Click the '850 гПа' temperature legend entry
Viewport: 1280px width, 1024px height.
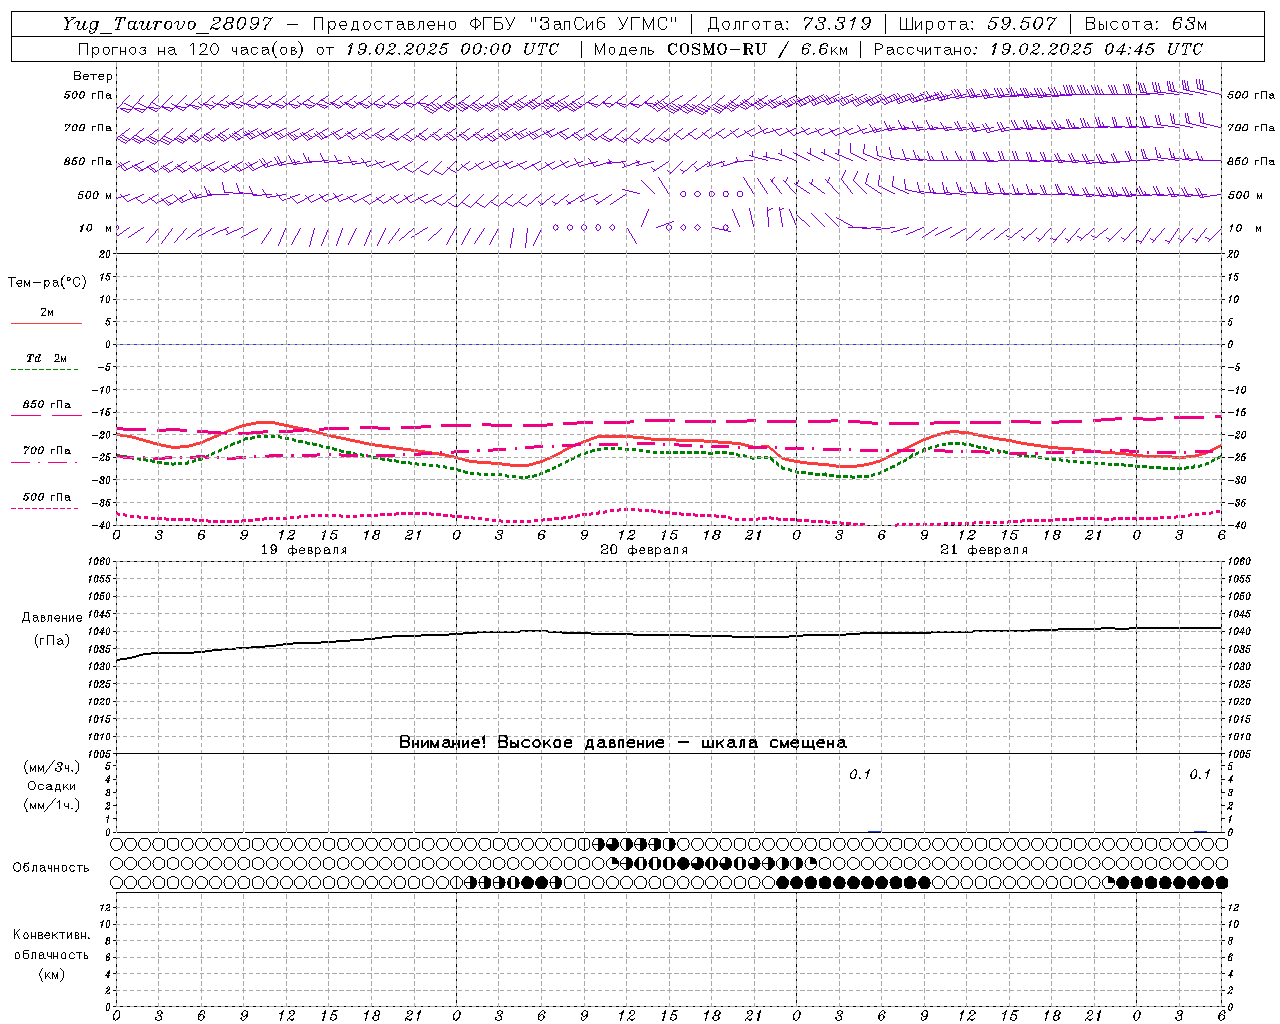(x=47, y=405)
